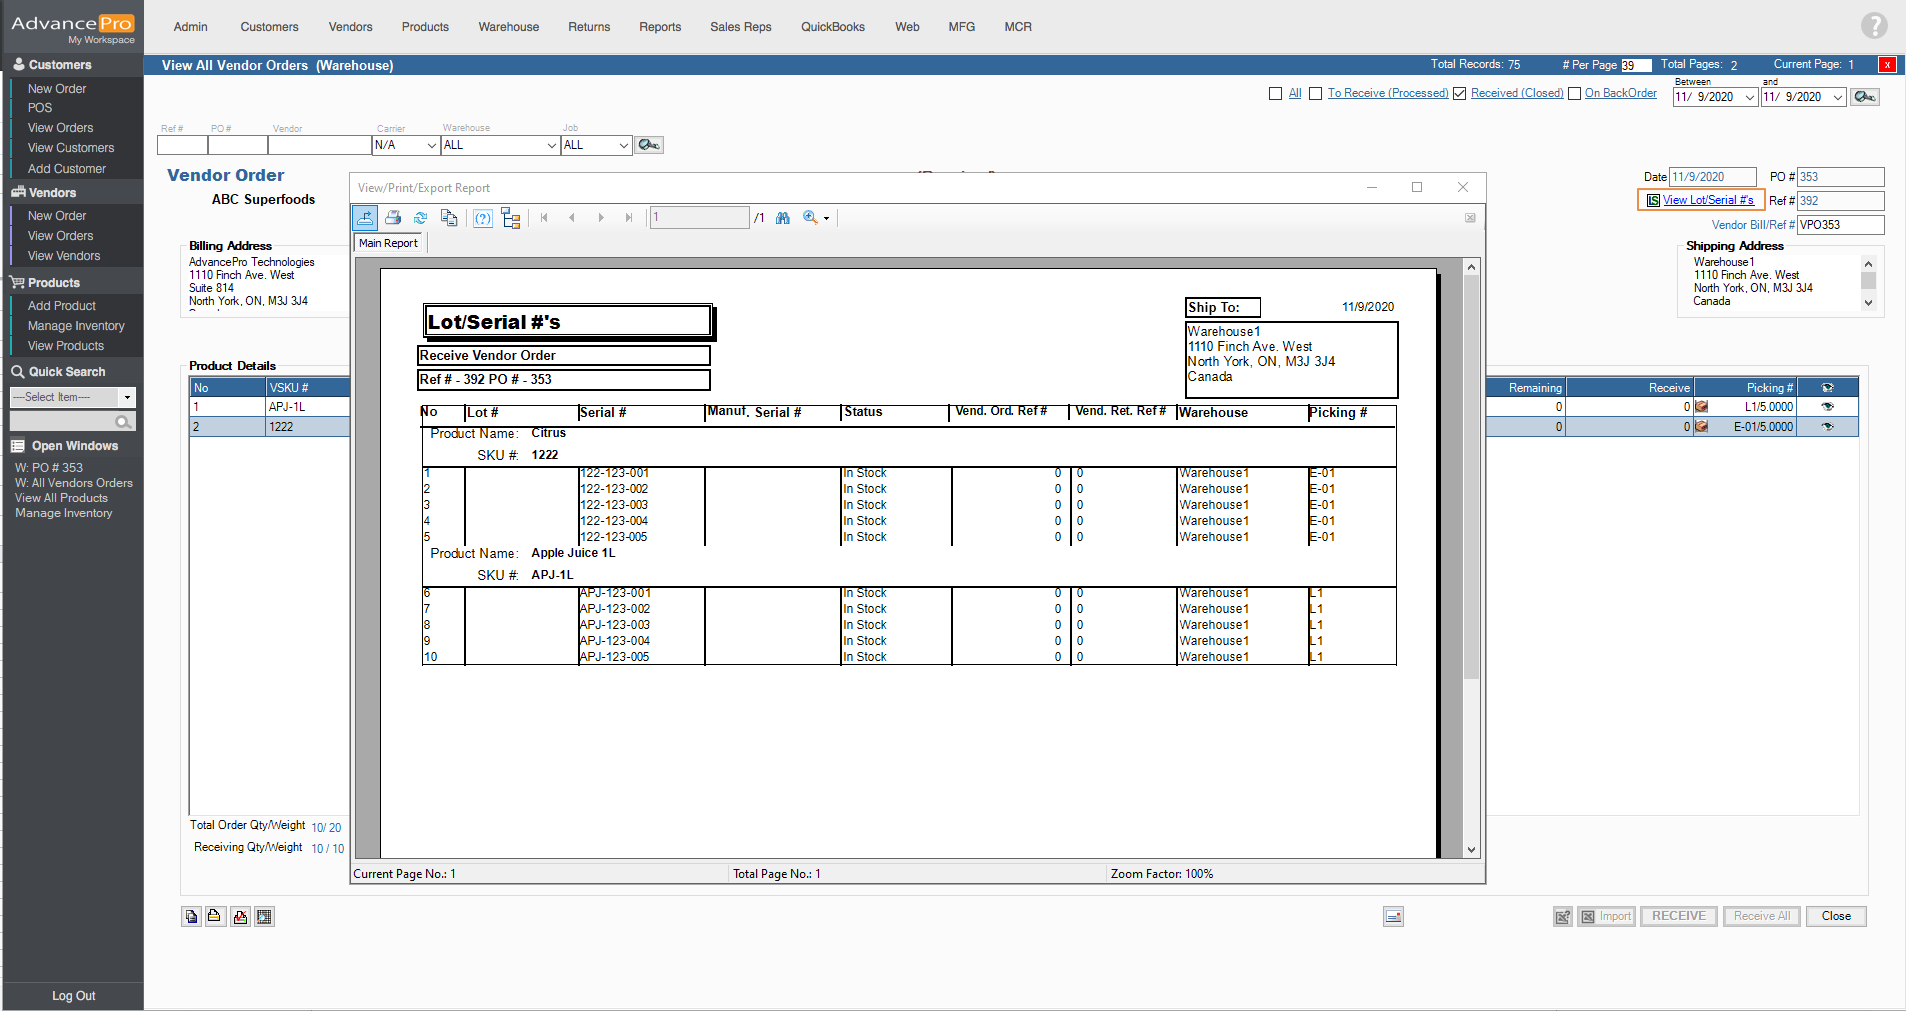This screenshot has height=1011, width=1906.
Task: Refresh the report viewer
Action: click(421, 218)
